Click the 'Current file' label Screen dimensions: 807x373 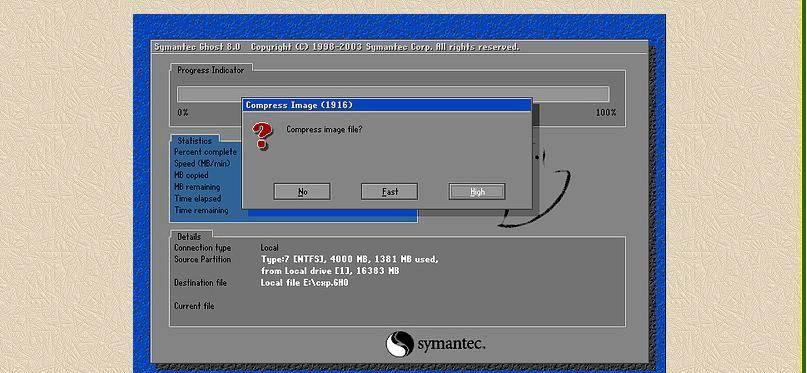tap(194, 306)
